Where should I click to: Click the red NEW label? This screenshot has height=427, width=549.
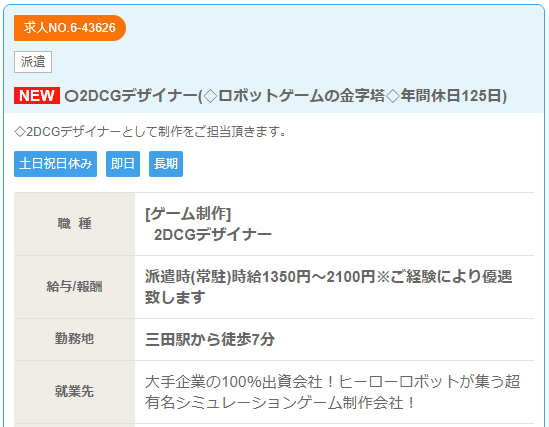point(37,96)
